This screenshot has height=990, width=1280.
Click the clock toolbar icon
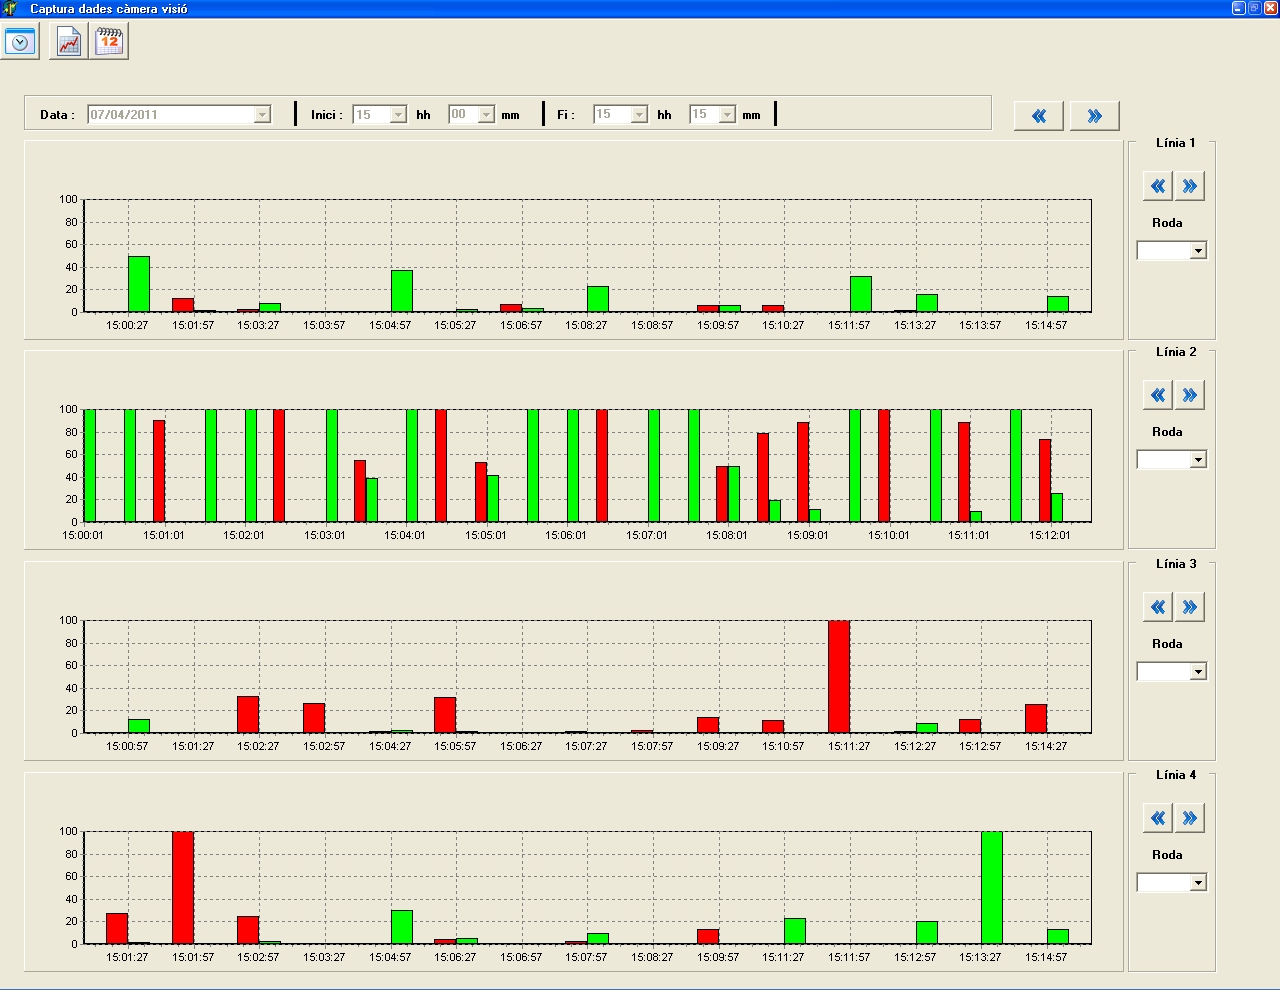pos(20,41)
